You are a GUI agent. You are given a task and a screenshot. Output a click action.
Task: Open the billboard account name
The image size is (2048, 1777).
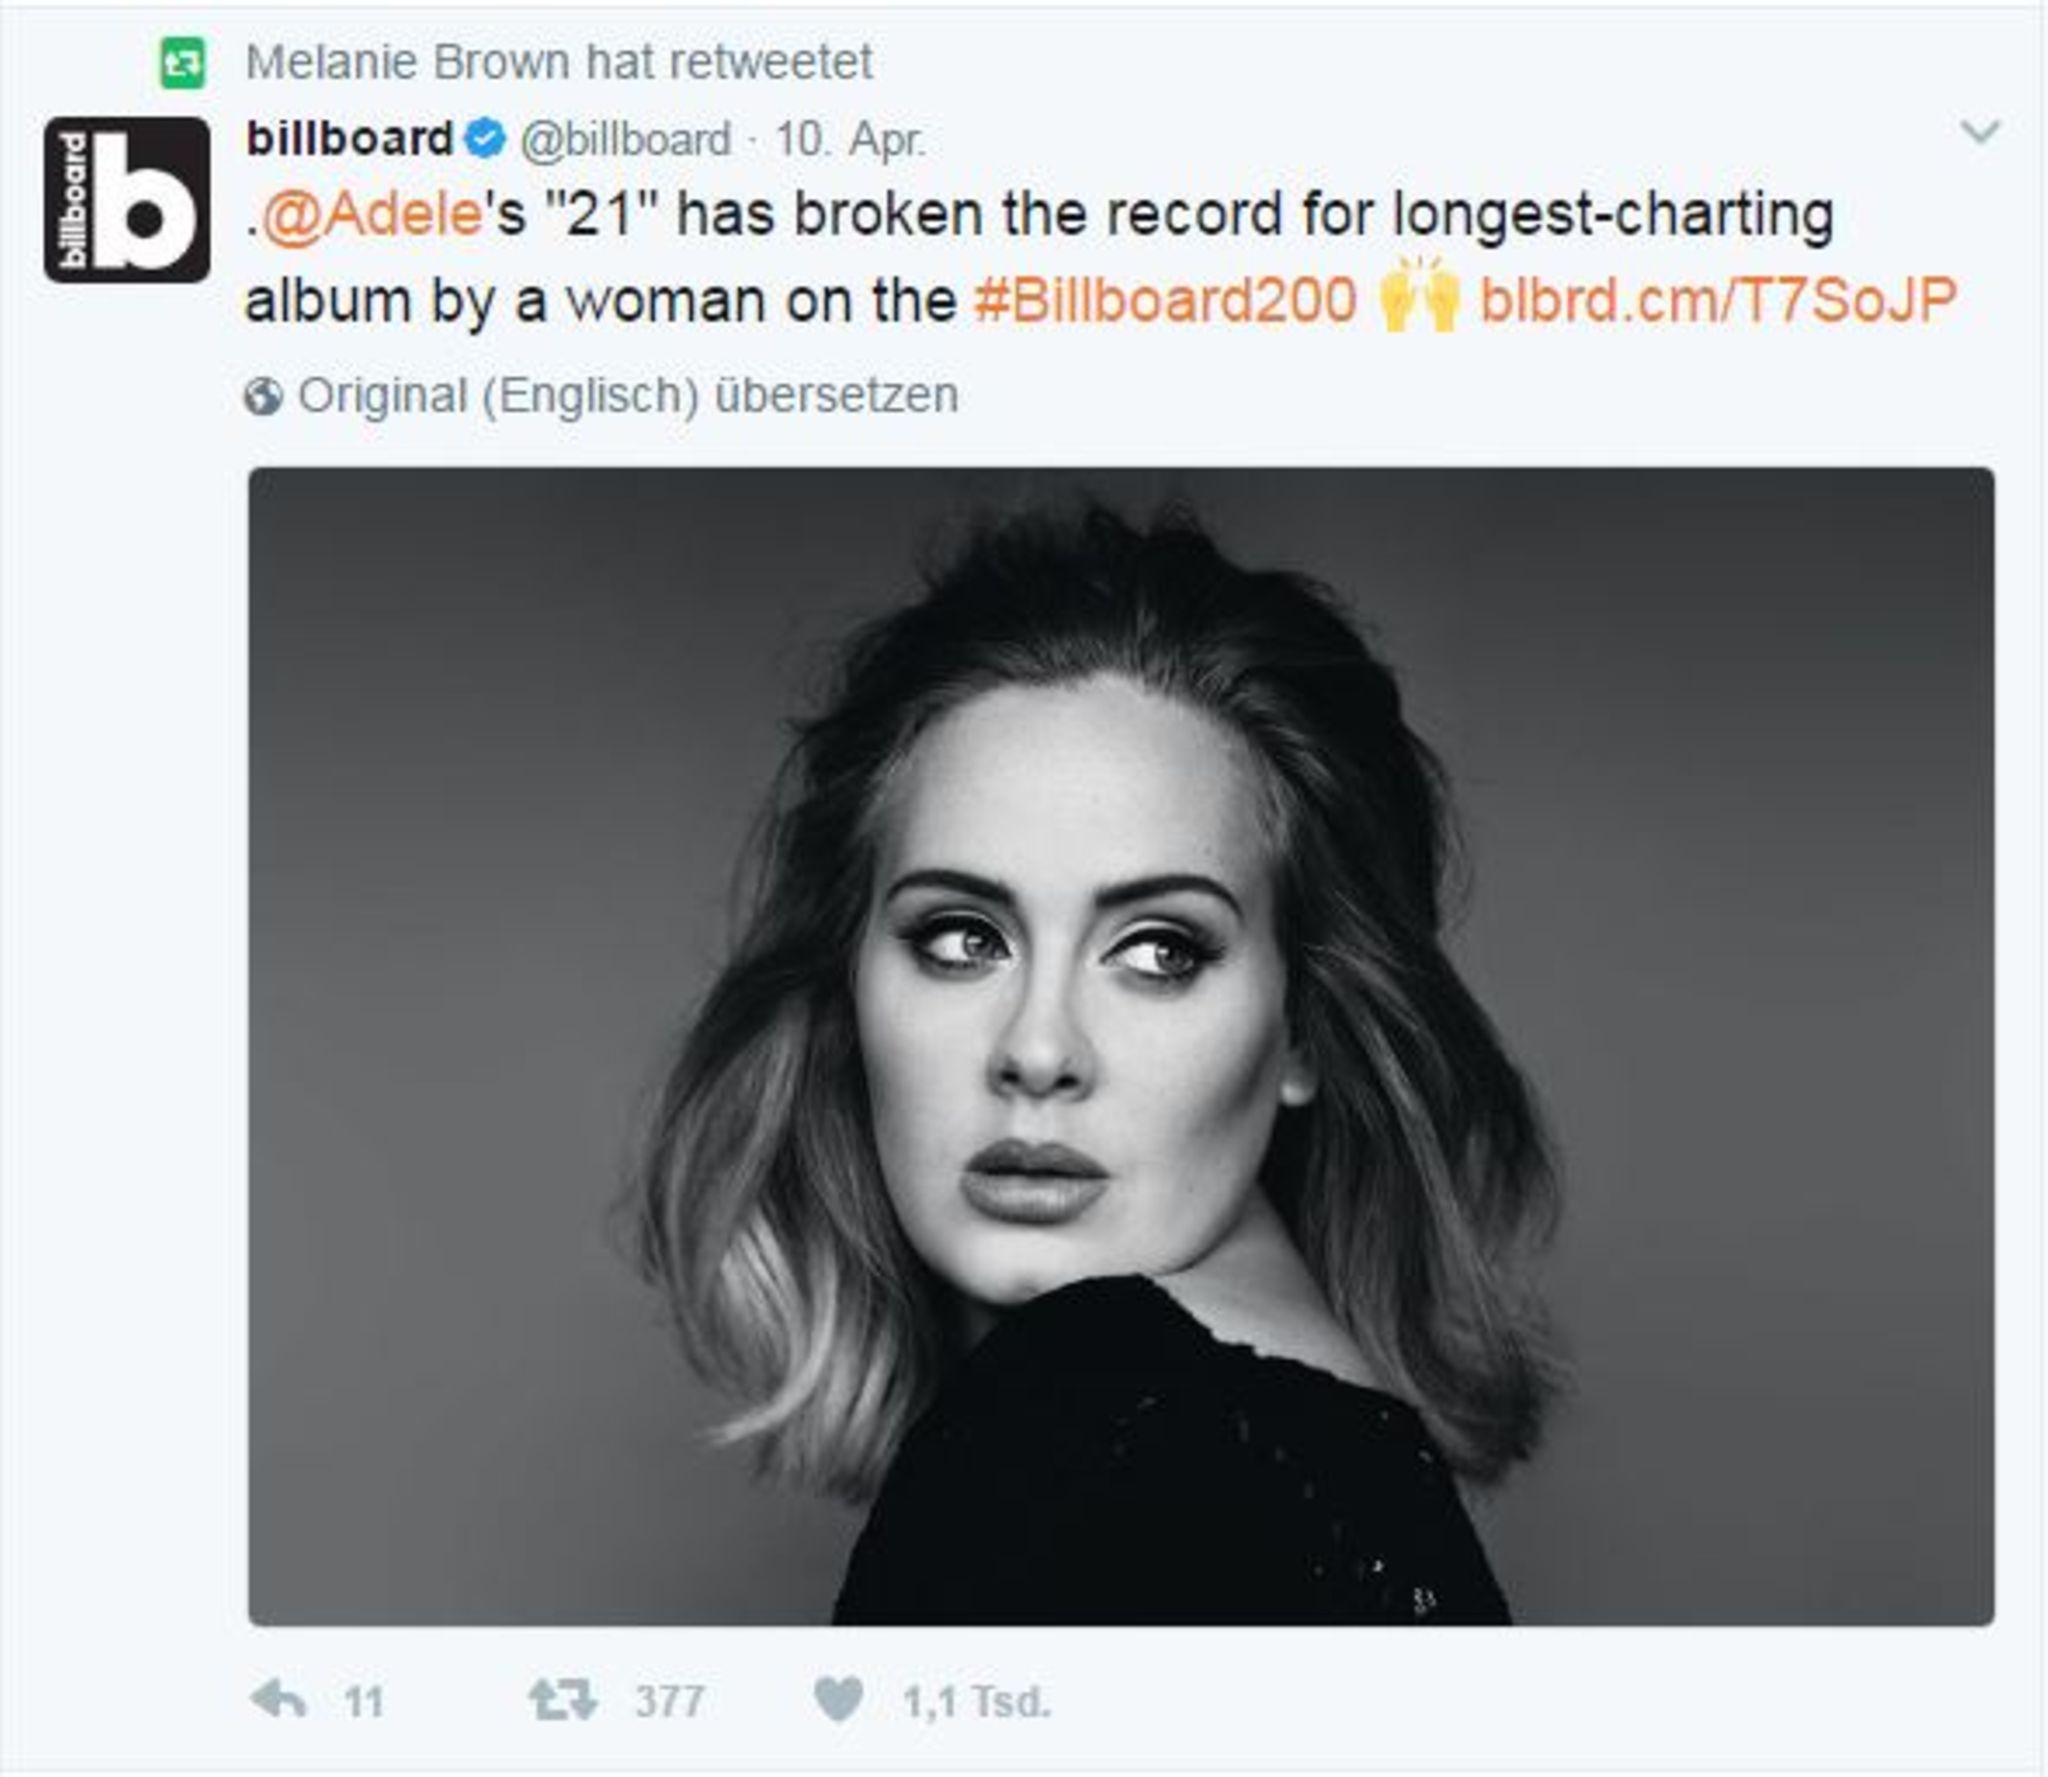pyautogui.click(x=350, y=139)
